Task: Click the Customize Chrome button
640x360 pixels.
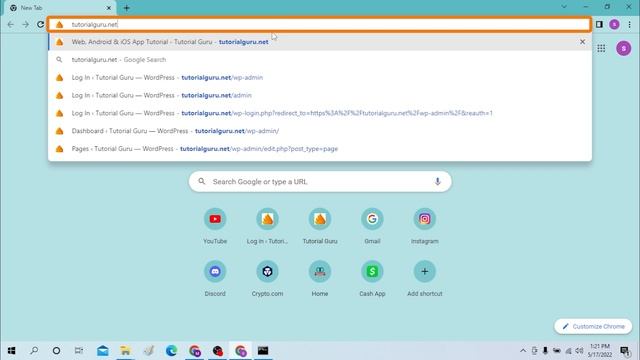Action: (593, 327)
